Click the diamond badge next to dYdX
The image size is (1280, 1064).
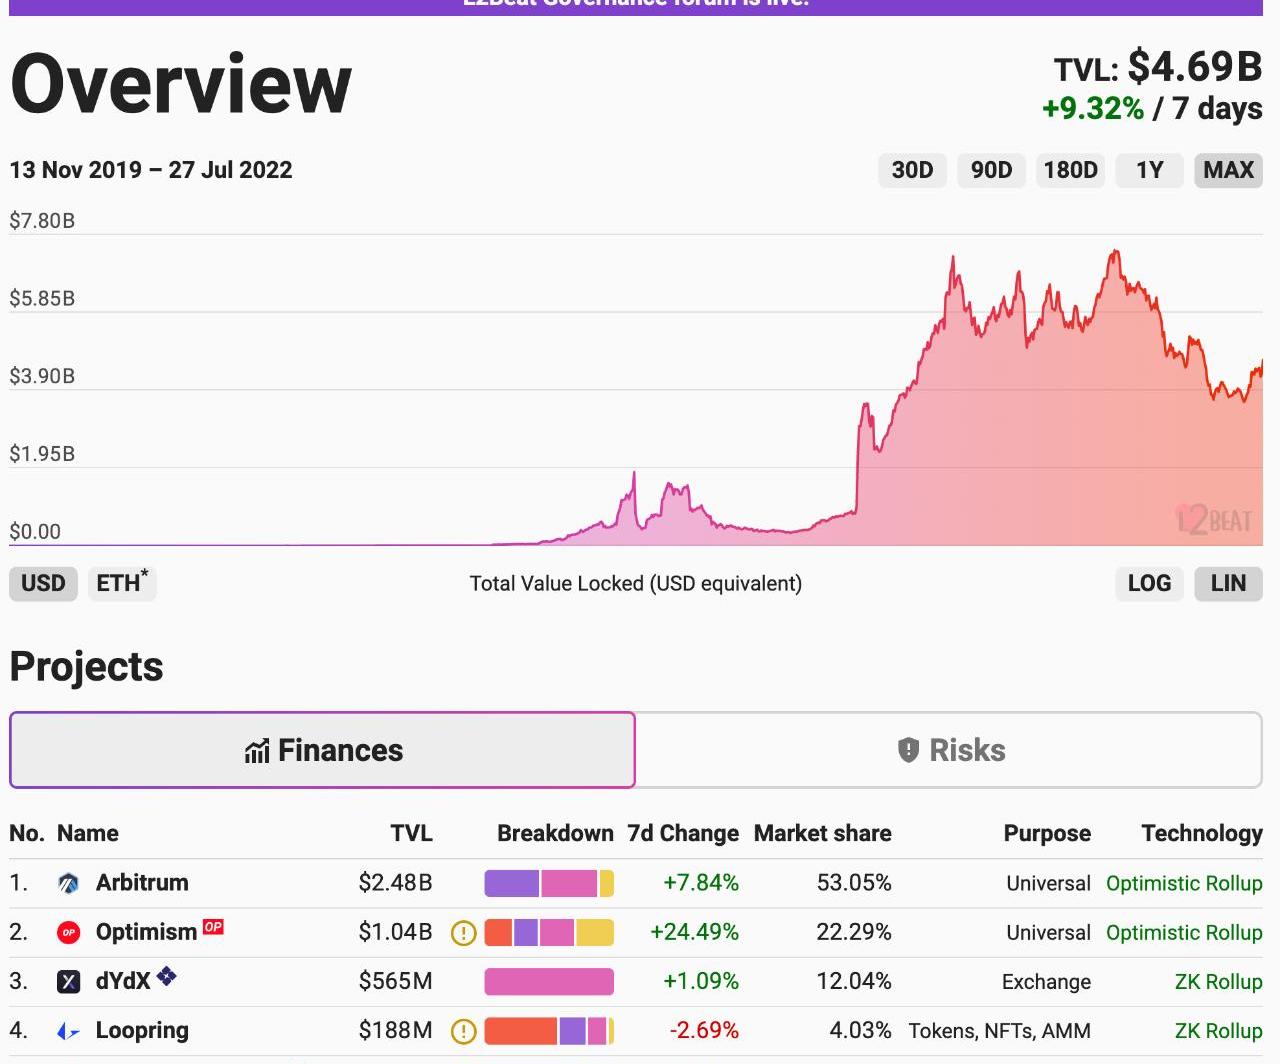click(x=166, y=976)
